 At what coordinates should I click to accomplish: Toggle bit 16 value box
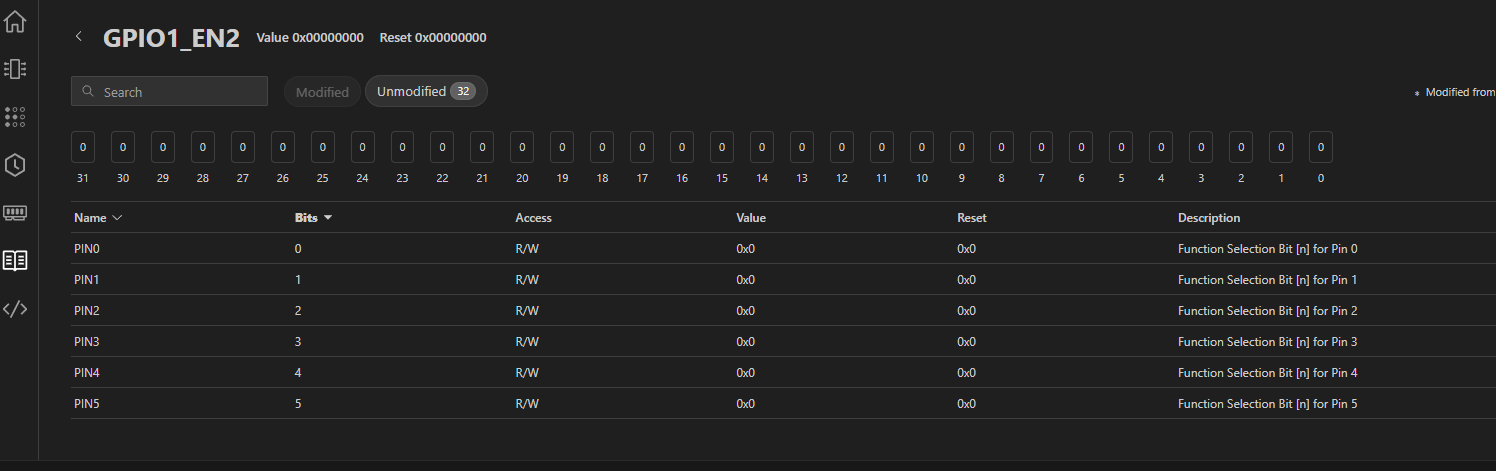(x=682, y=147)
